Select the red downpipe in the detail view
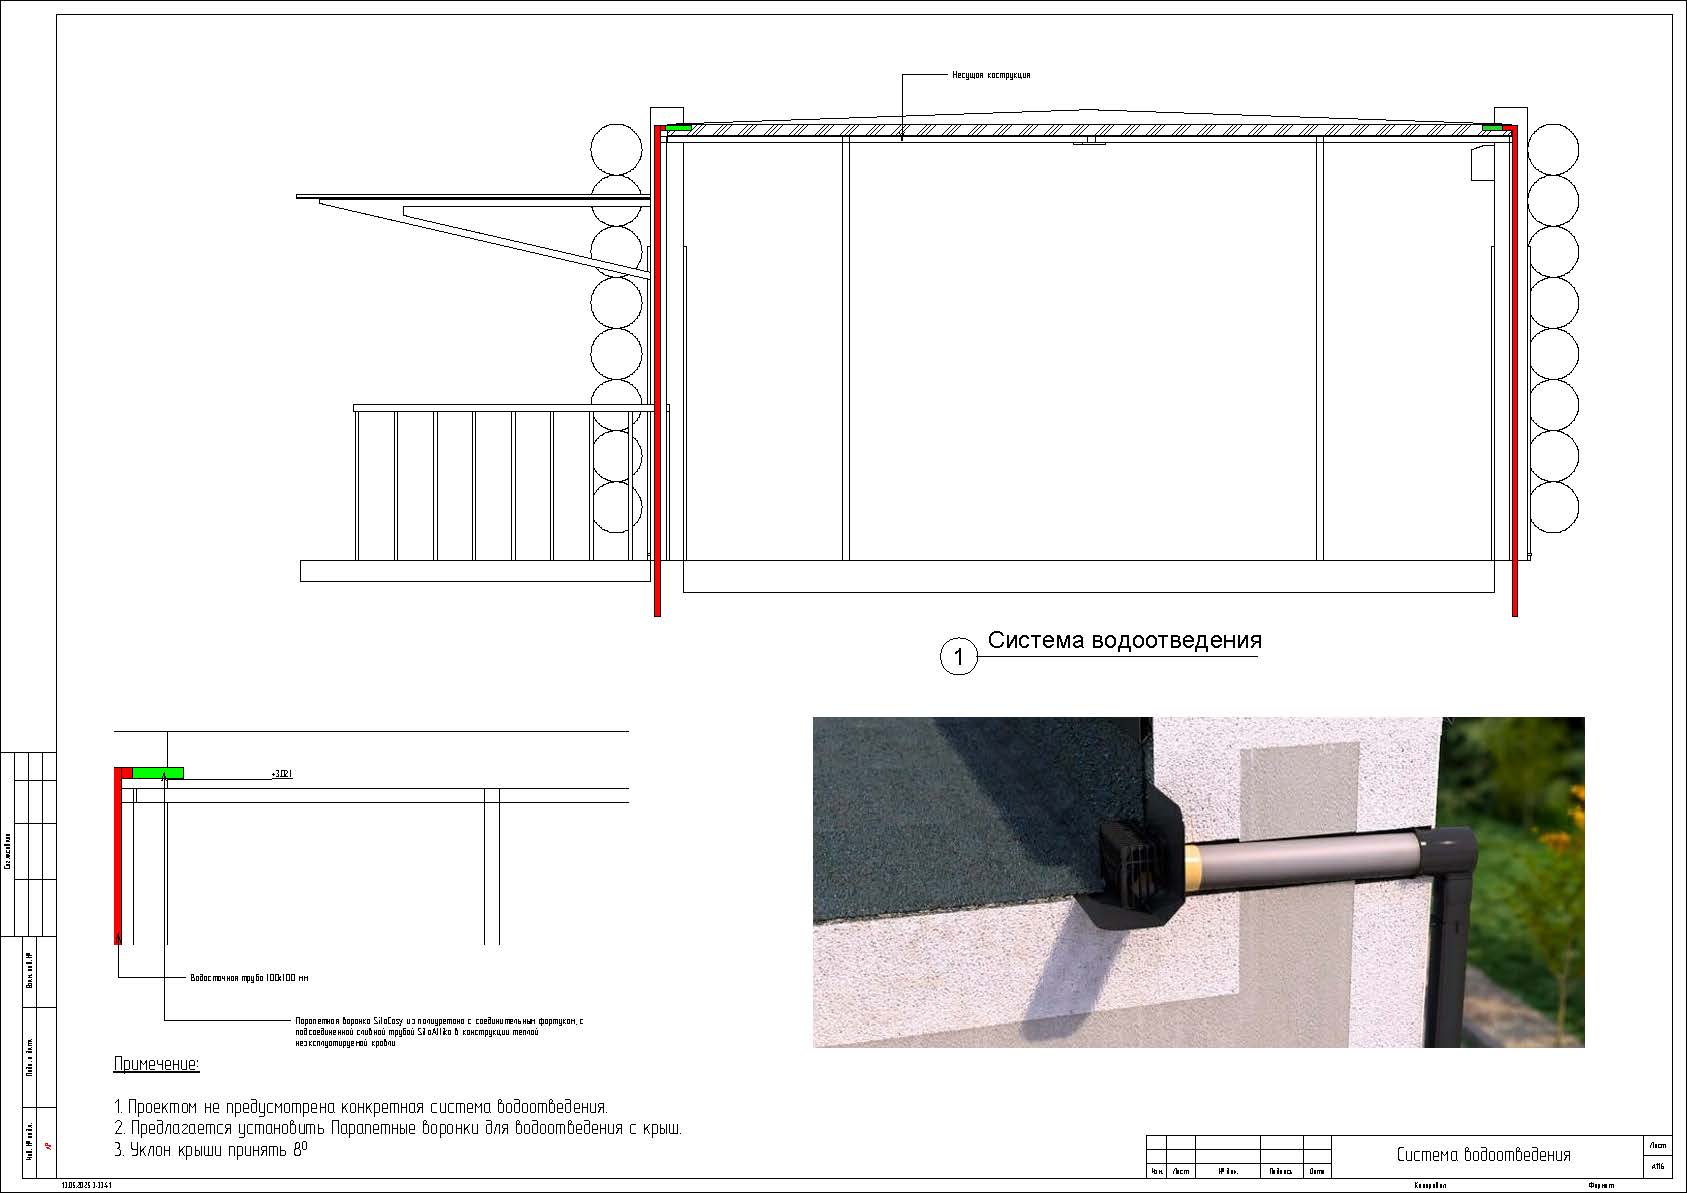Image resolution: width=1687 pixels, height=1193 pixels. (x=118, y=856)
